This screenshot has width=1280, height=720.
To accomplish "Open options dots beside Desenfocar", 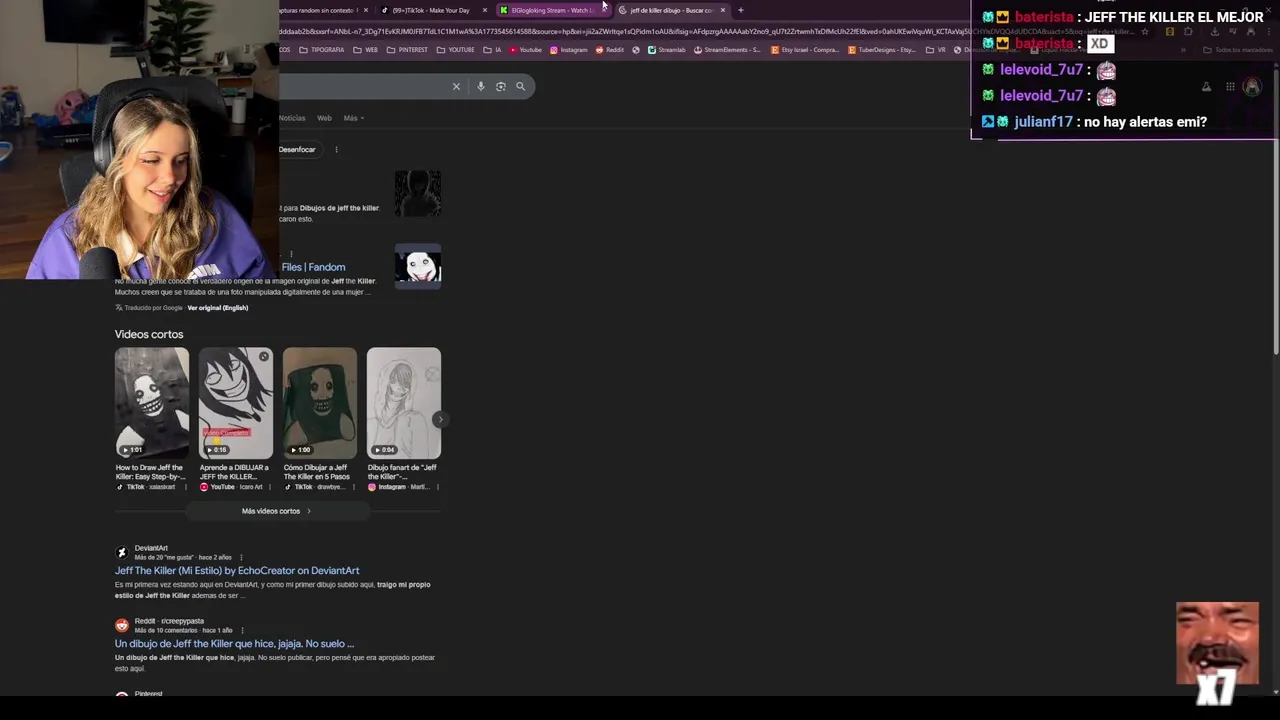I will 336,149.
